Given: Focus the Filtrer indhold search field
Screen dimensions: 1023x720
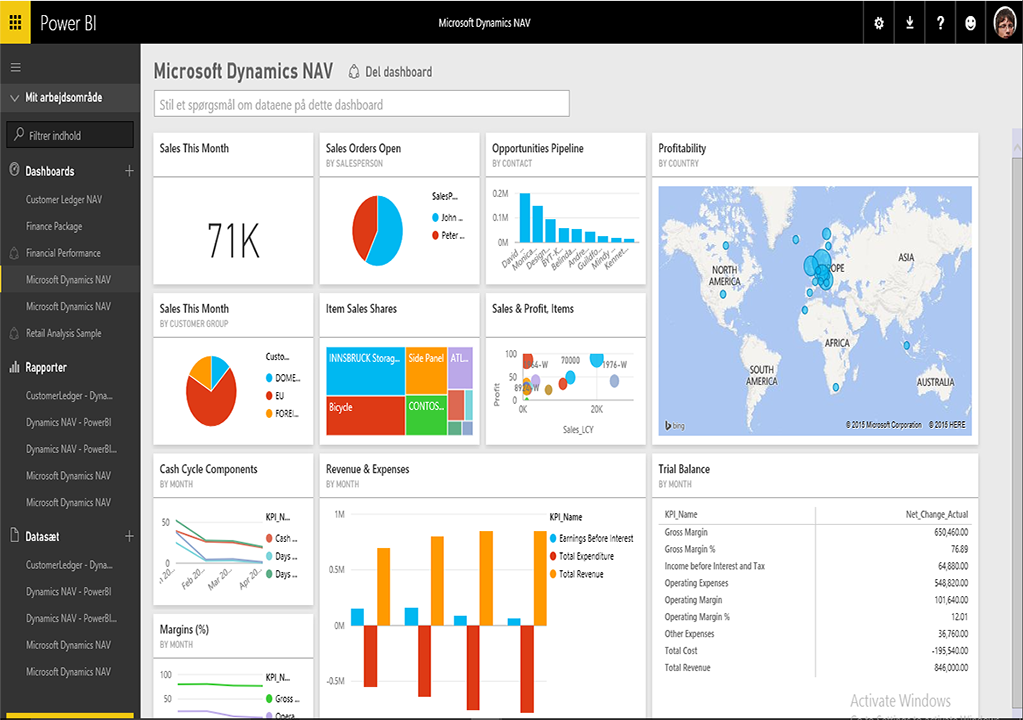Looking at the screenshot, I should coord(70,135).
